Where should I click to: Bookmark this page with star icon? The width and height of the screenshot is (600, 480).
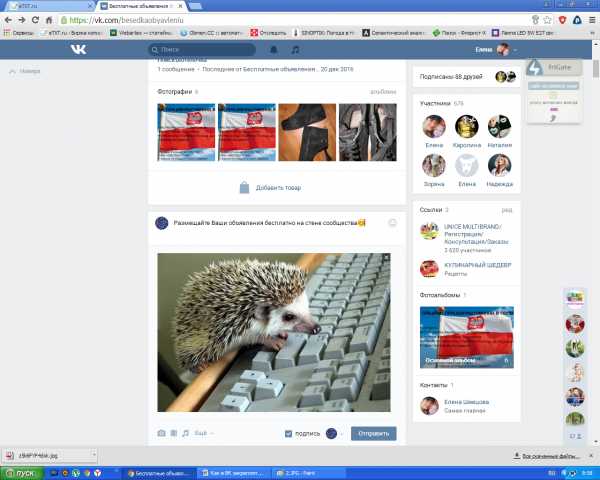548,20
